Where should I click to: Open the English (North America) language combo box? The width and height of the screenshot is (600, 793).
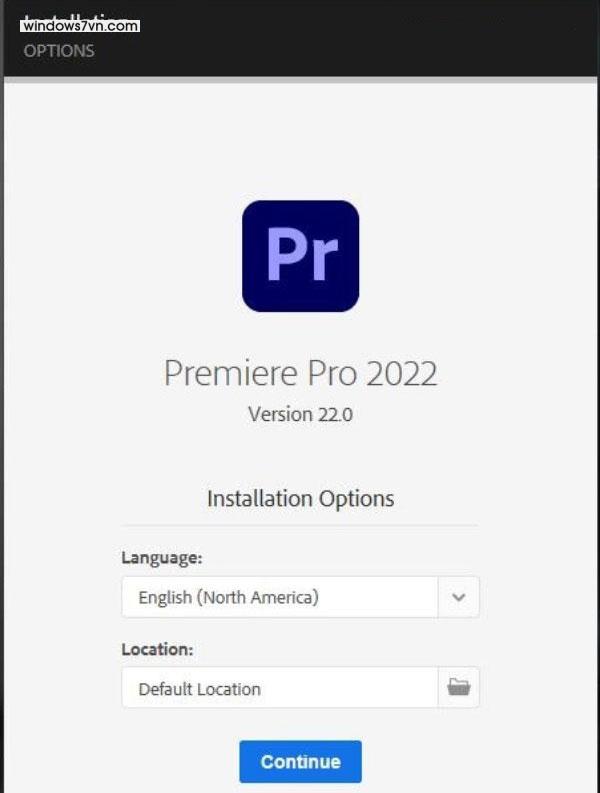pos(280,597)
